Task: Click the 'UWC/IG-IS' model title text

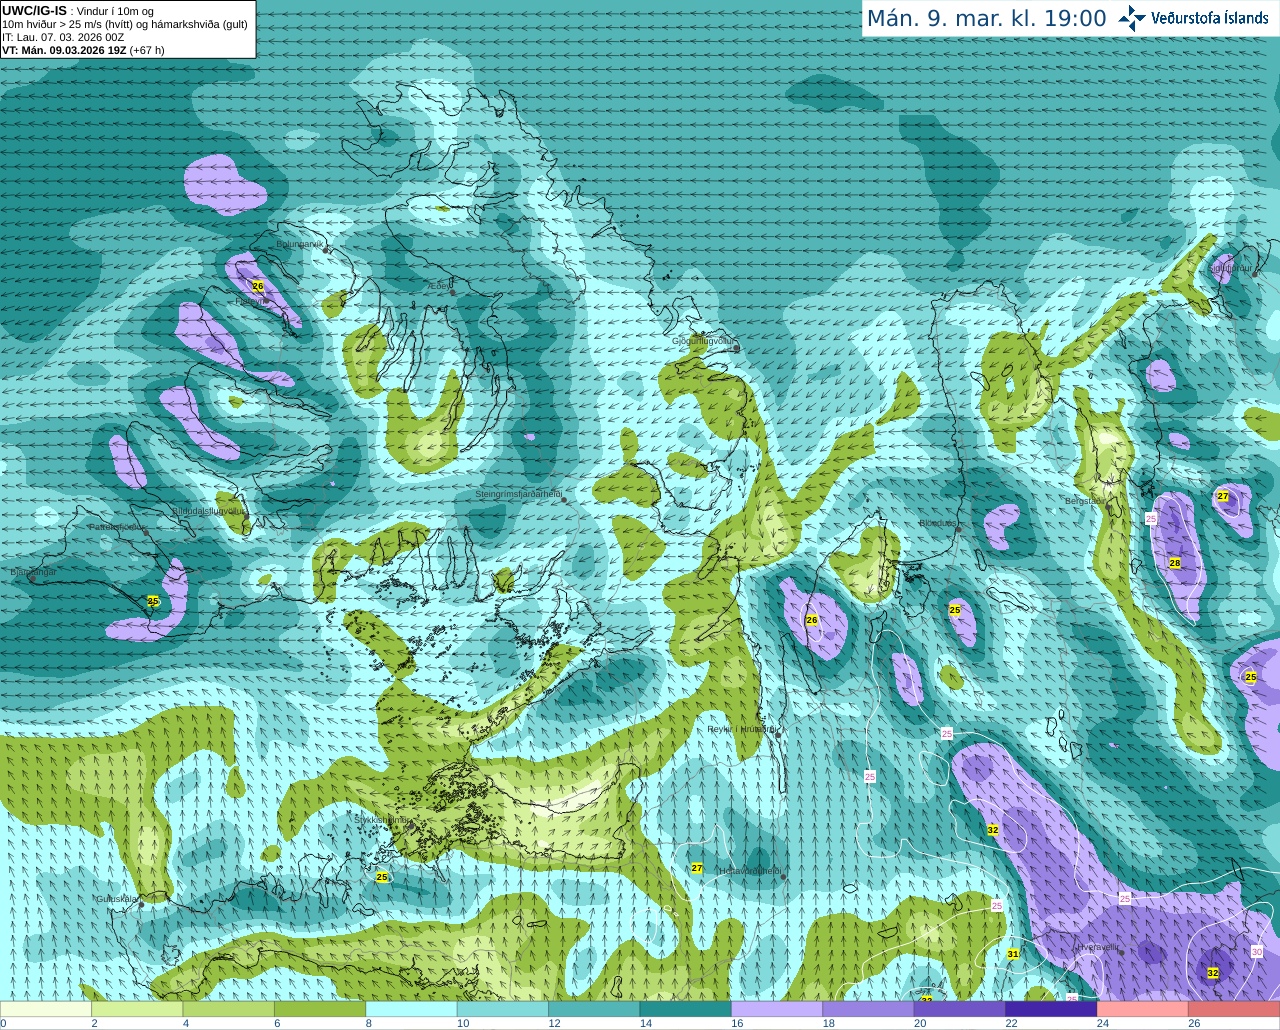Action: coord(34,11)
